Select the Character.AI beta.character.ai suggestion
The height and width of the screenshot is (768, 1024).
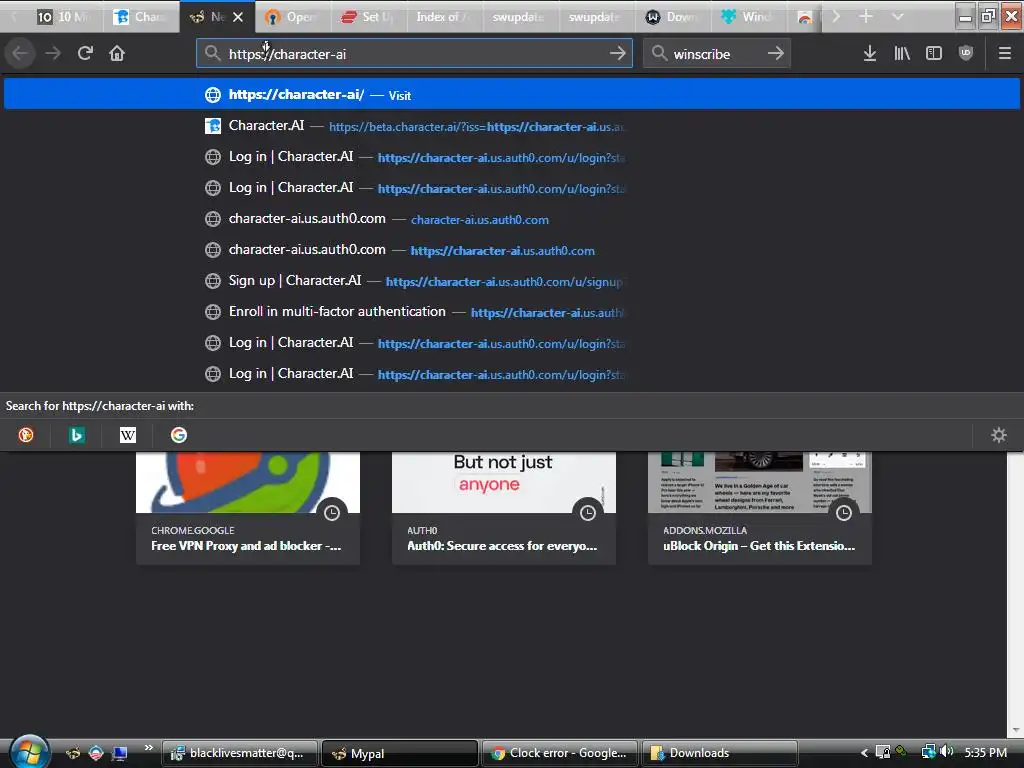coord(512,126)
